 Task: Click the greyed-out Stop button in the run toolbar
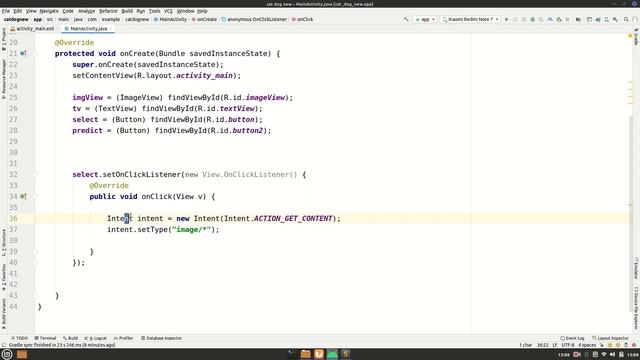567,19
